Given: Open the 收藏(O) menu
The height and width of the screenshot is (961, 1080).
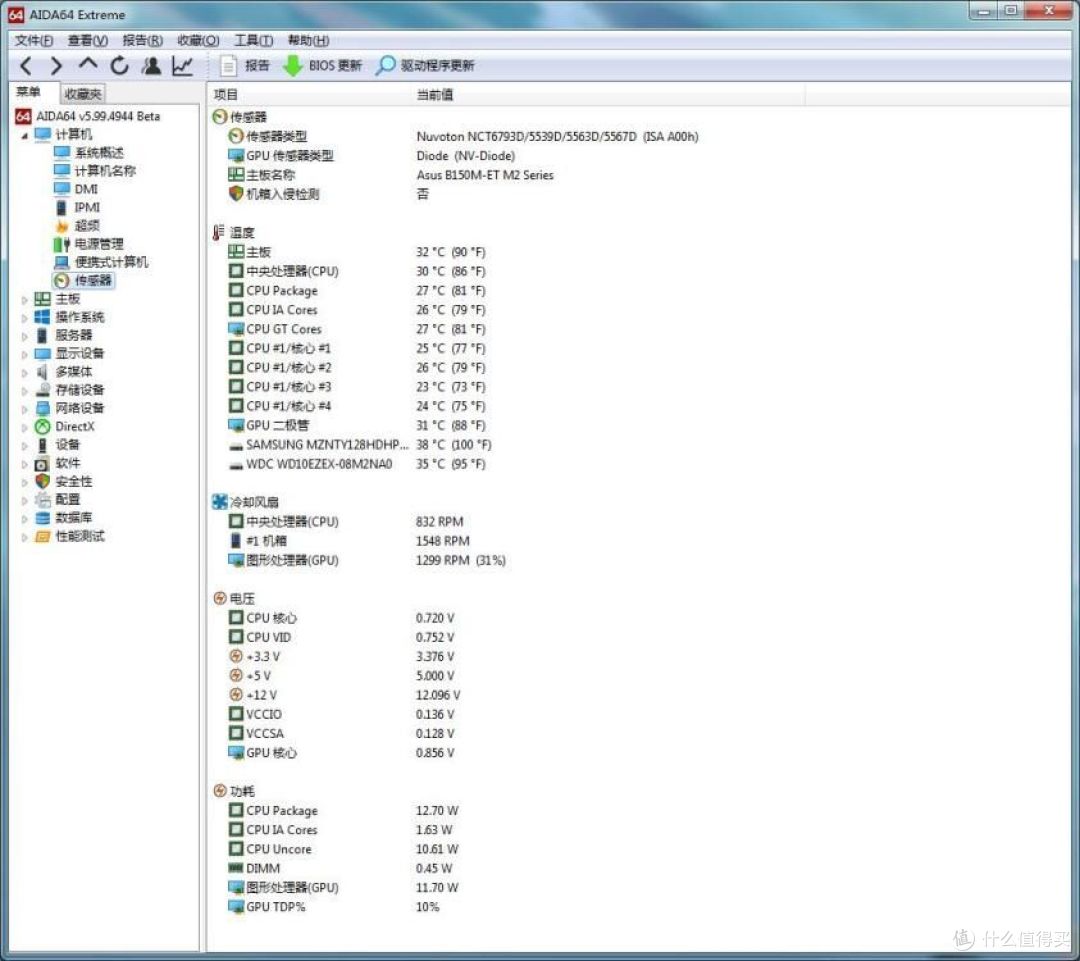Looking at the screenshot, I should click(198, 41).
